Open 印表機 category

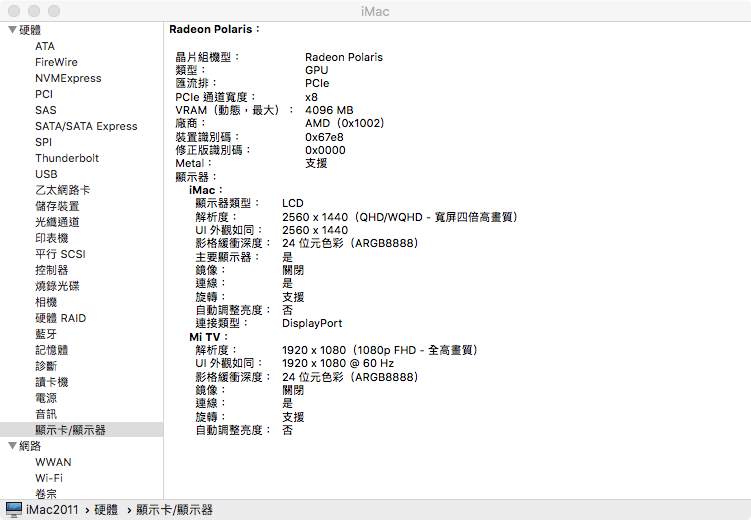52,238
